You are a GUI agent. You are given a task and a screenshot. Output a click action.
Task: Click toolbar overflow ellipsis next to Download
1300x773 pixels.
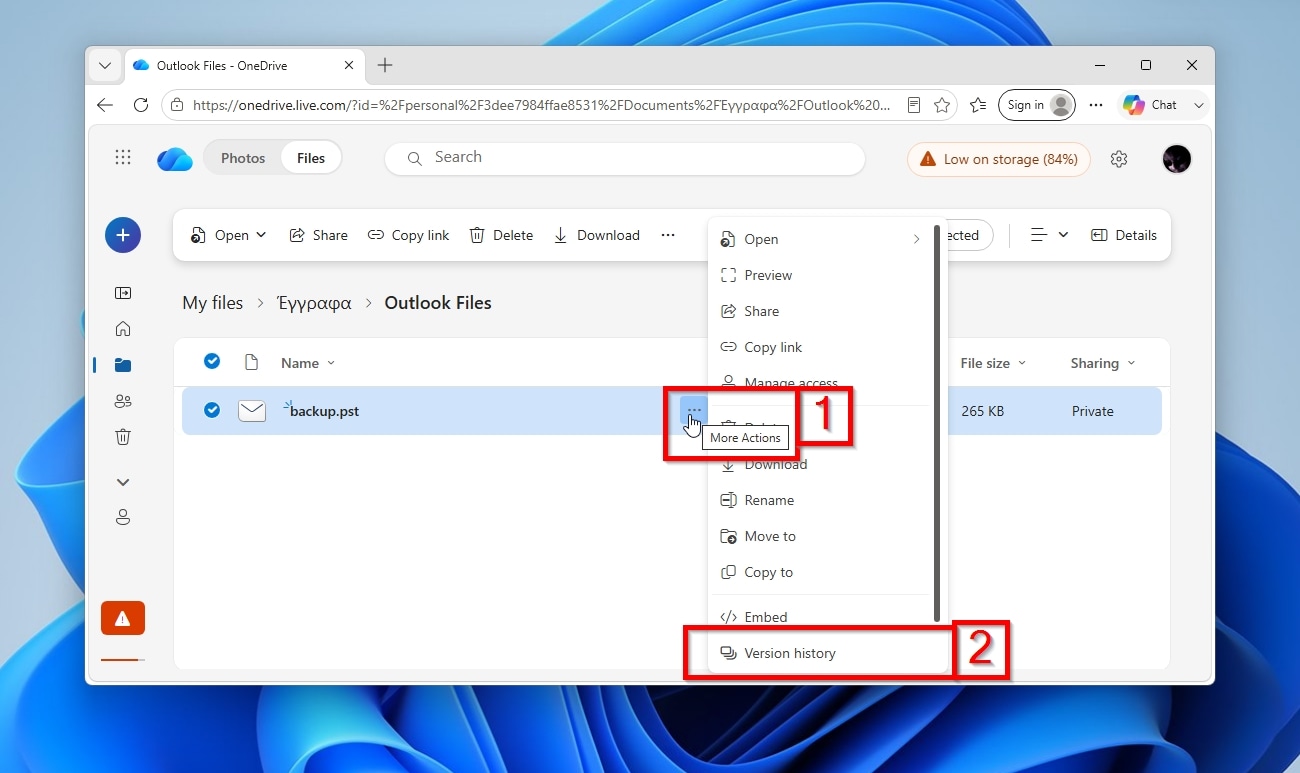(x=668, y=235)
